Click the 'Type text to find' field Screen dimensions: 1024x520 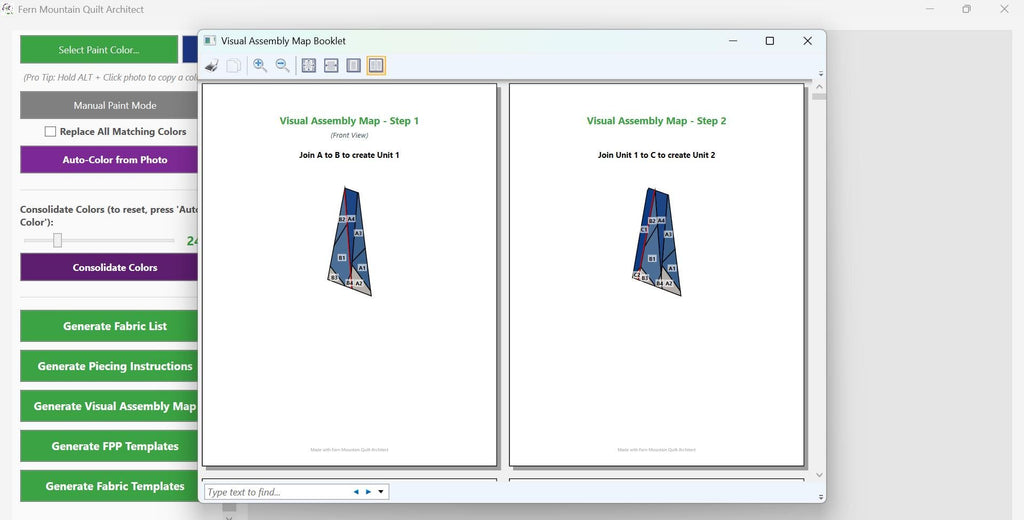point(277,492)
